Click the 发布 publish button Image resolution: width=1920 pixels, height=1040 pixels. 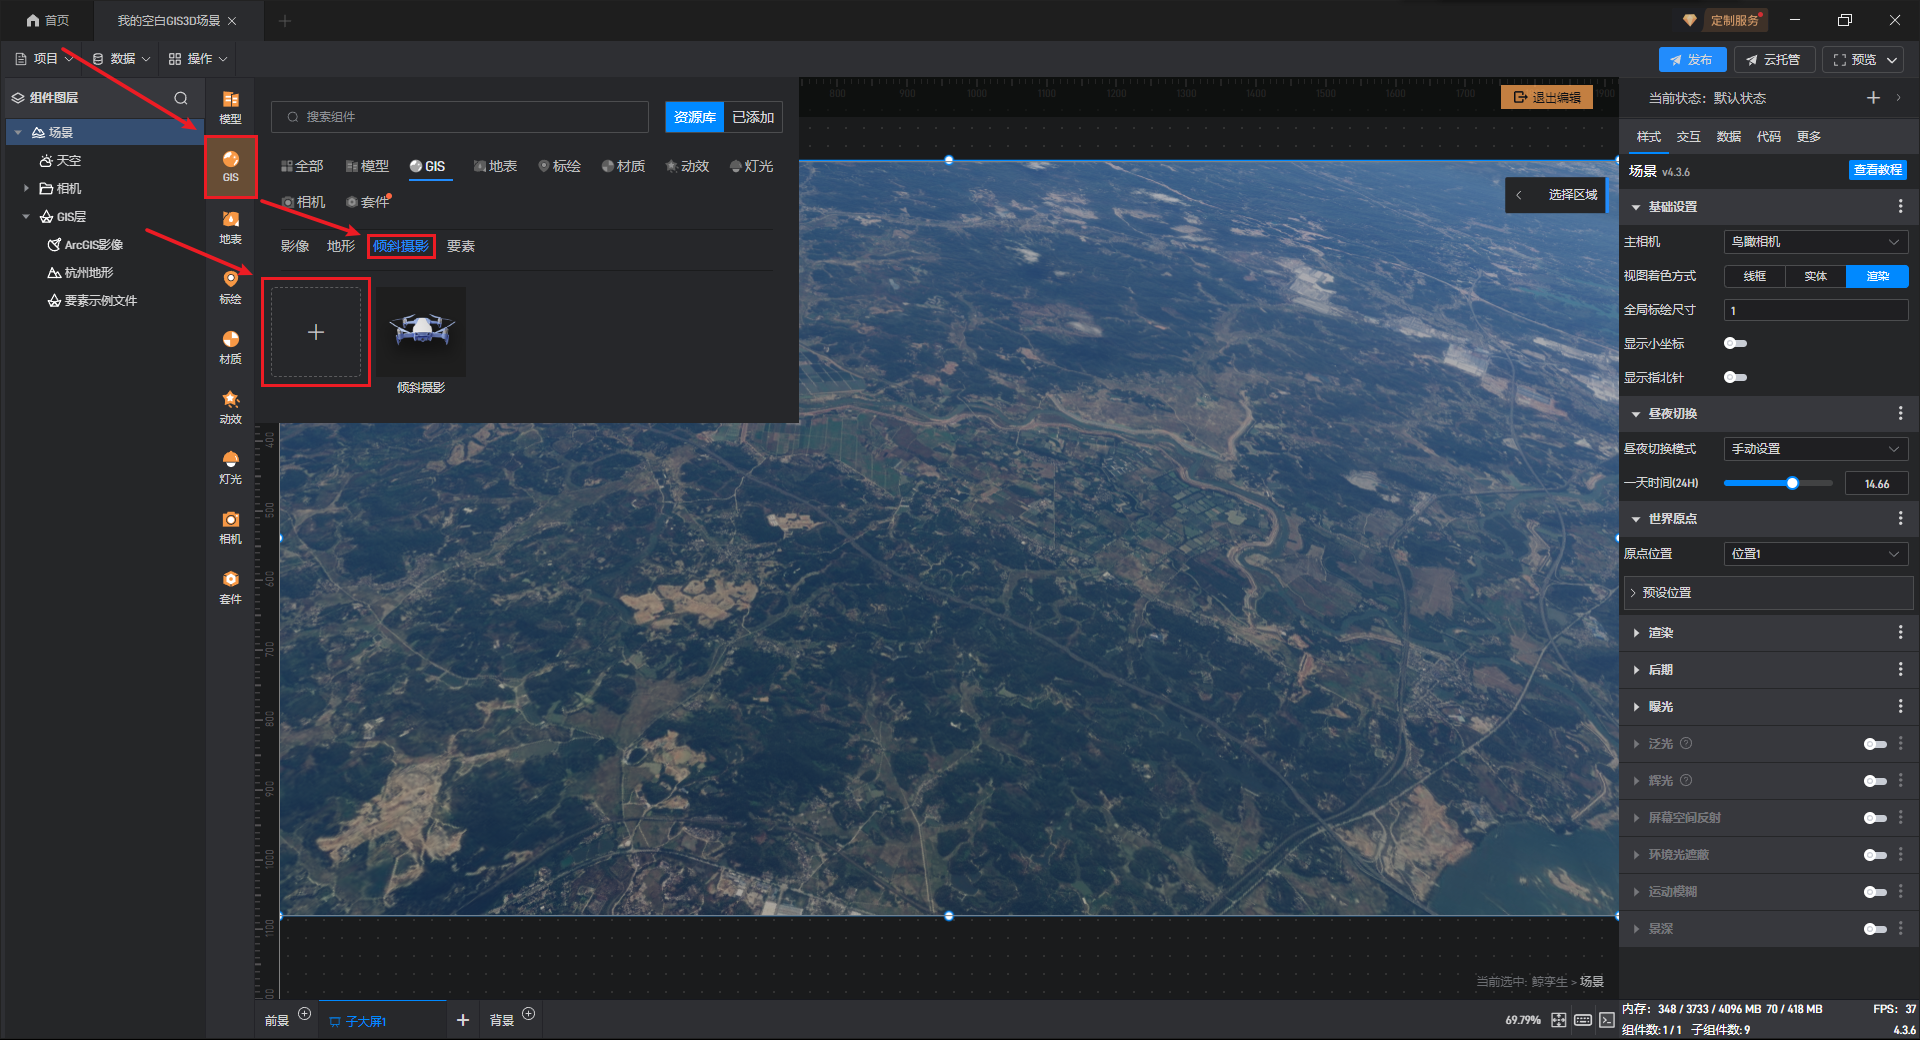[1692, 60]
